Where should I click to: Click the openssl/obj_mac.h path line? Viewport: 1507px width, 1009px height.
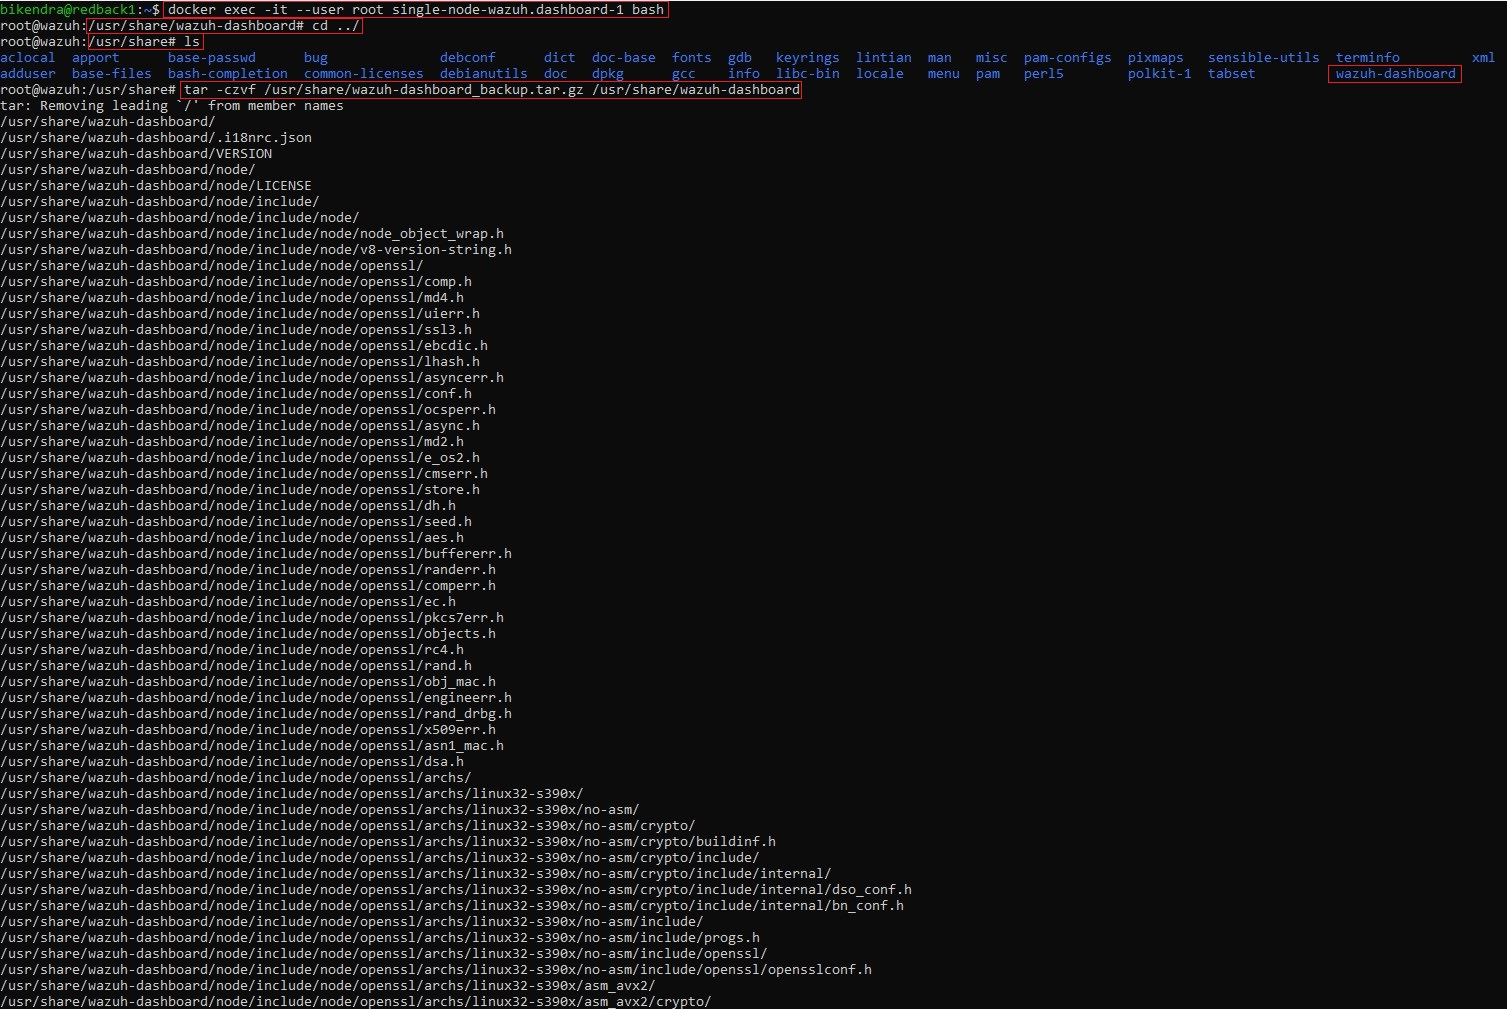[x=248, y=681]
